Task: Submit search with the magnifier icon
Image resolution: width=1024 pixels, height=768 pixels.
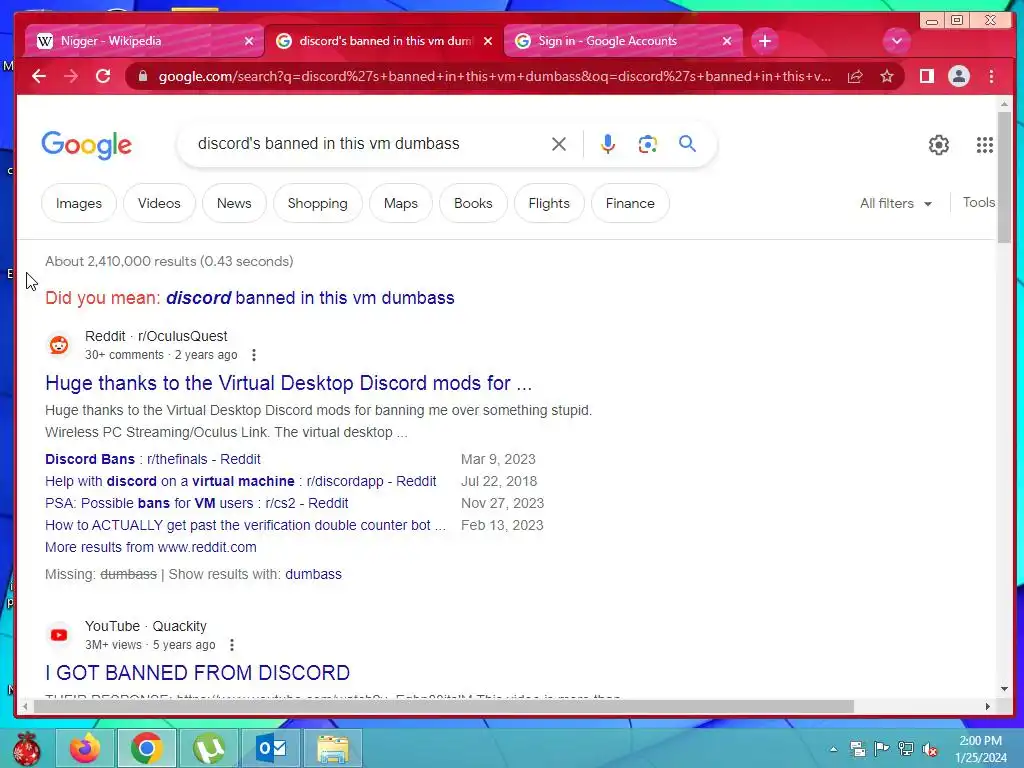Action: coord(687,144)
